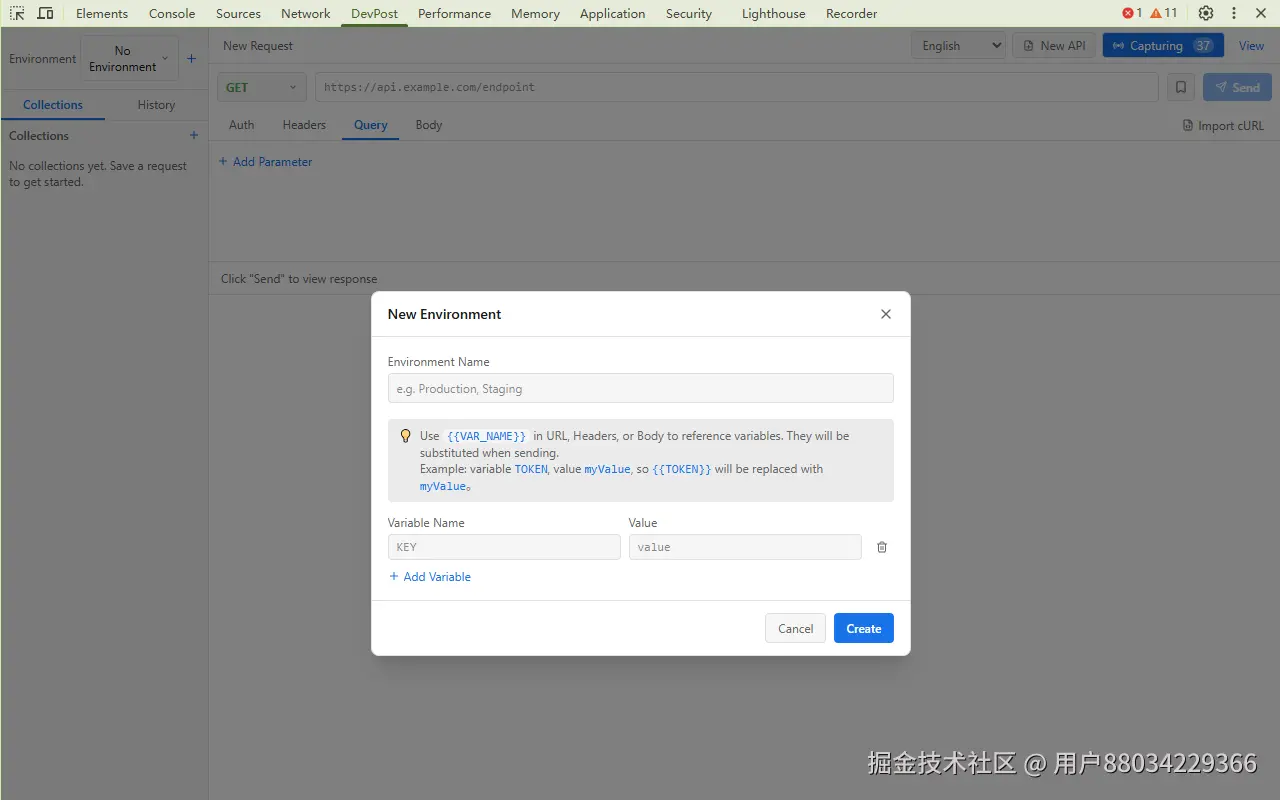Open the Performance tab
This screenshot has width=1280, height=800.
454,13
